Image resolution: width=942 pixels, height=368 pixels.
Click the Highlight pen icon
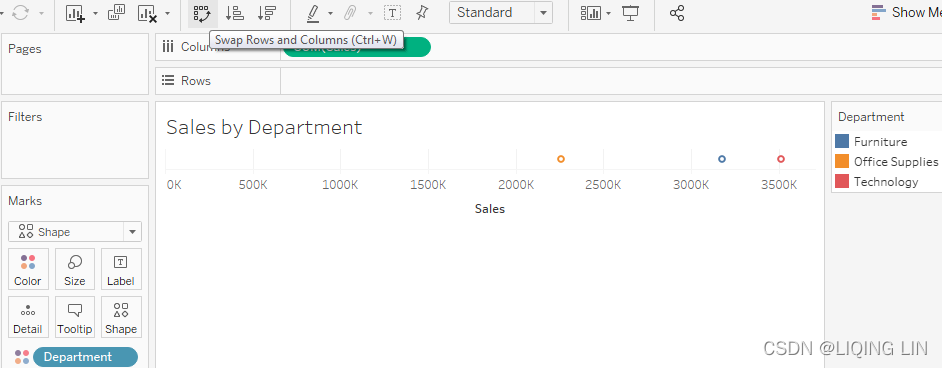[313, 13]
